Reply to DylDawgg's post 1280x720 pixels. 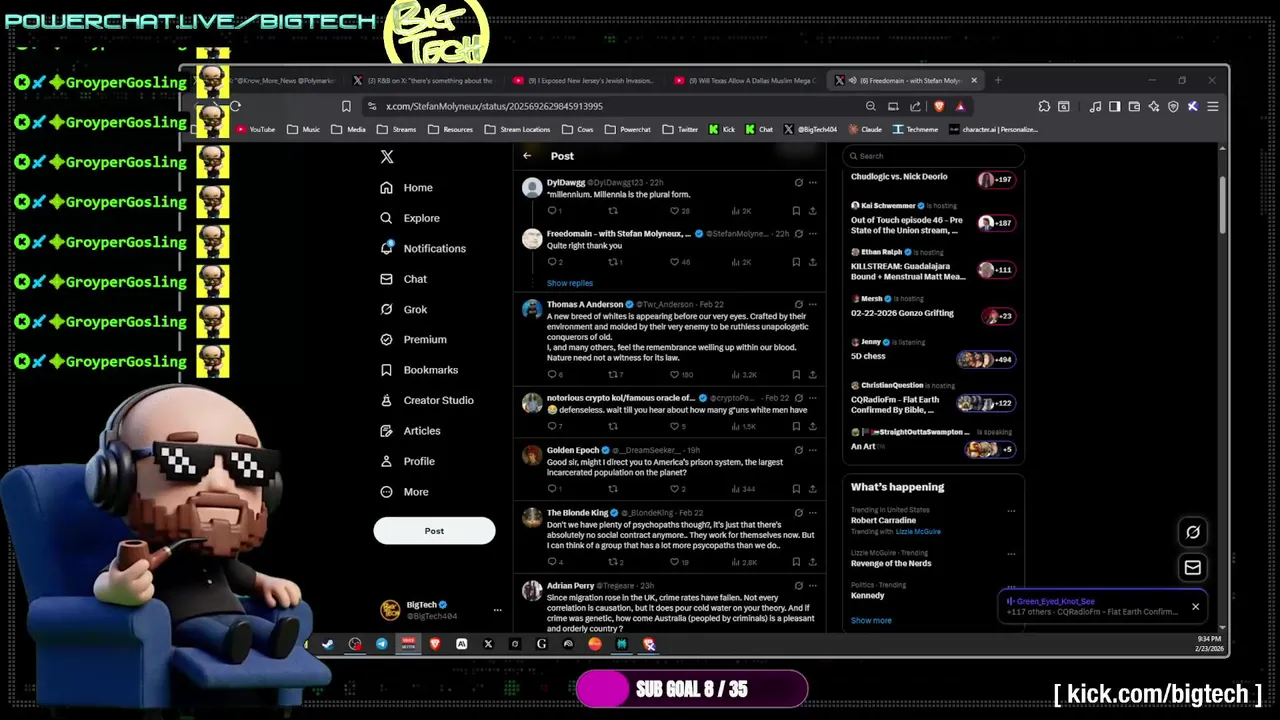click(x=552, y=211)
